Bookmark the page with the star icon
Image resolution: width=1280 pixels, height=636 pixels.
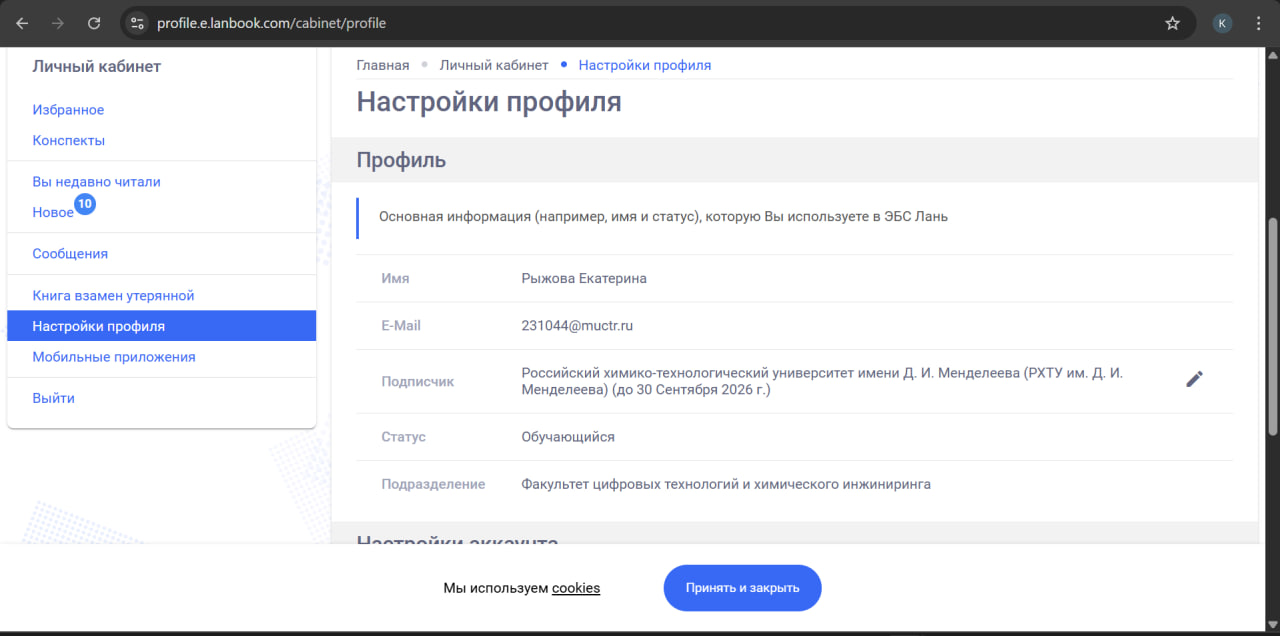pos(1172,22)
